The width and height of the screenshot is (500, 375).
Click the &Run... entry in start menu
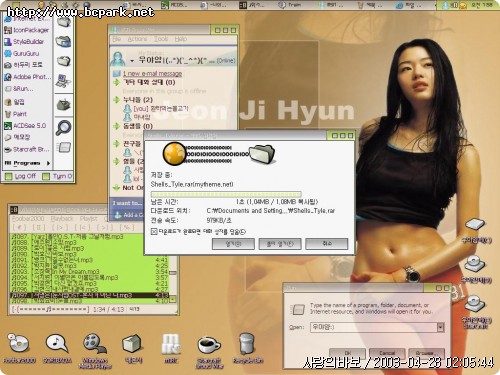(19, 89)
